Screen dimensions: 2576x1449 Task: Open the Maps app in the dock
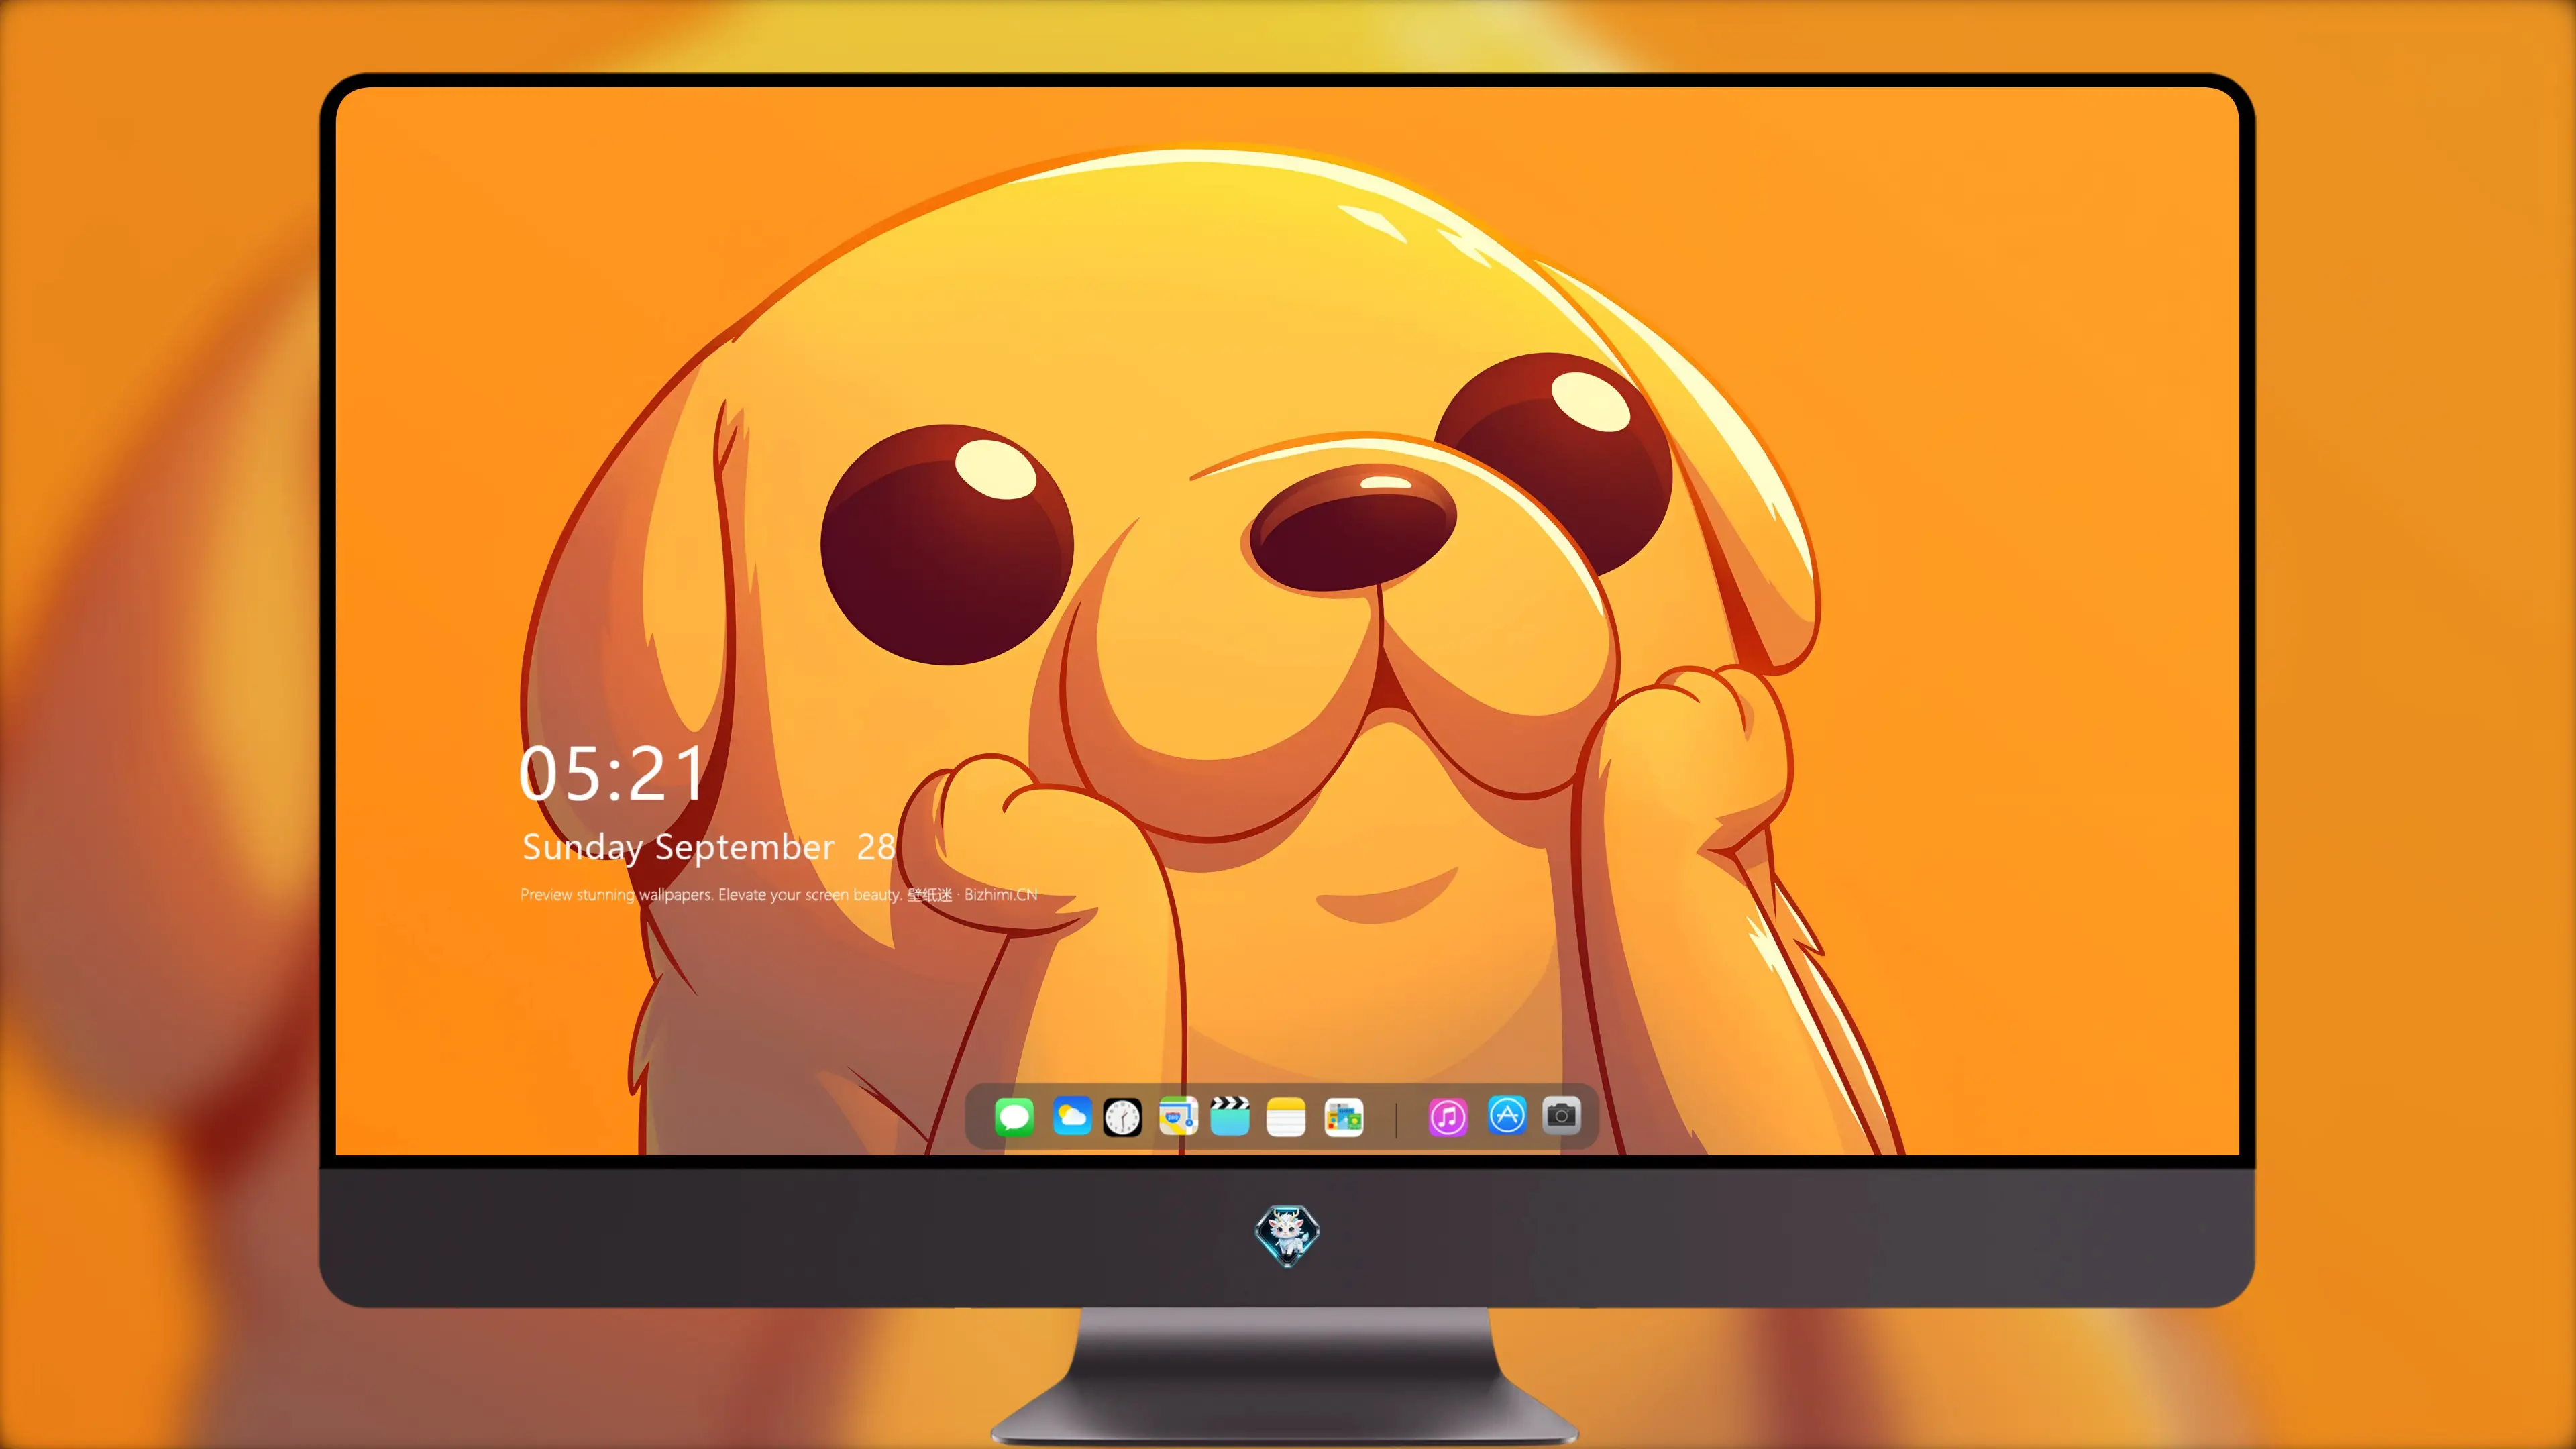[1178, 1117]
